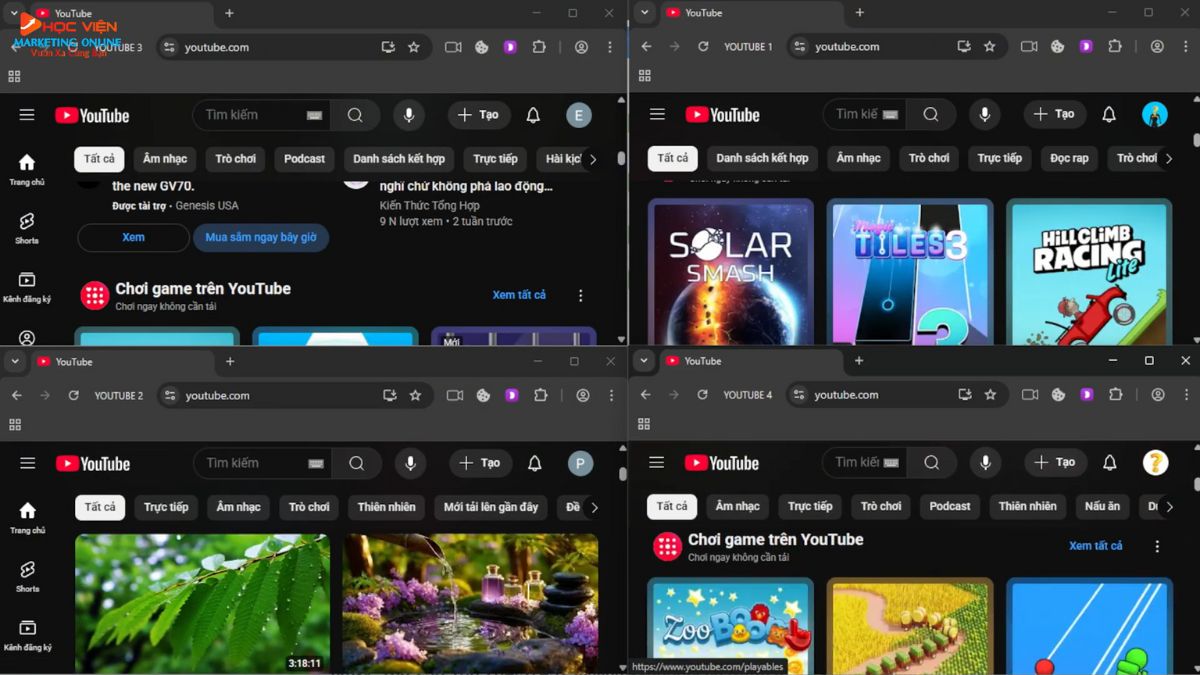The height and width of the screenshot is (675, 1200).
Task: Expand tab search dropdown in YouTube 1 window
Action: (x=645, y=12)
